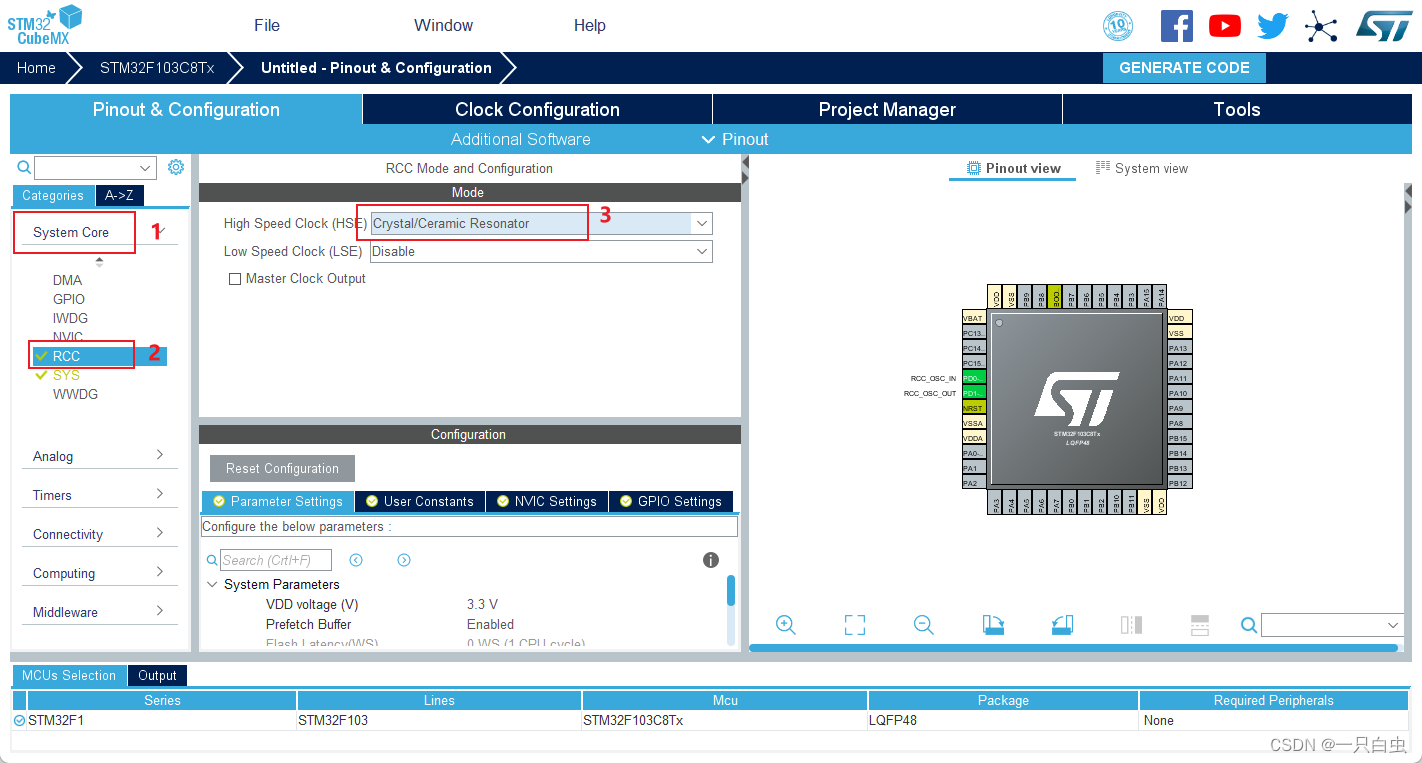Open the peripheral panel settings gear
Image resolution: width=1422 pixels, height=763 pixels.
[x=176, y=167]
